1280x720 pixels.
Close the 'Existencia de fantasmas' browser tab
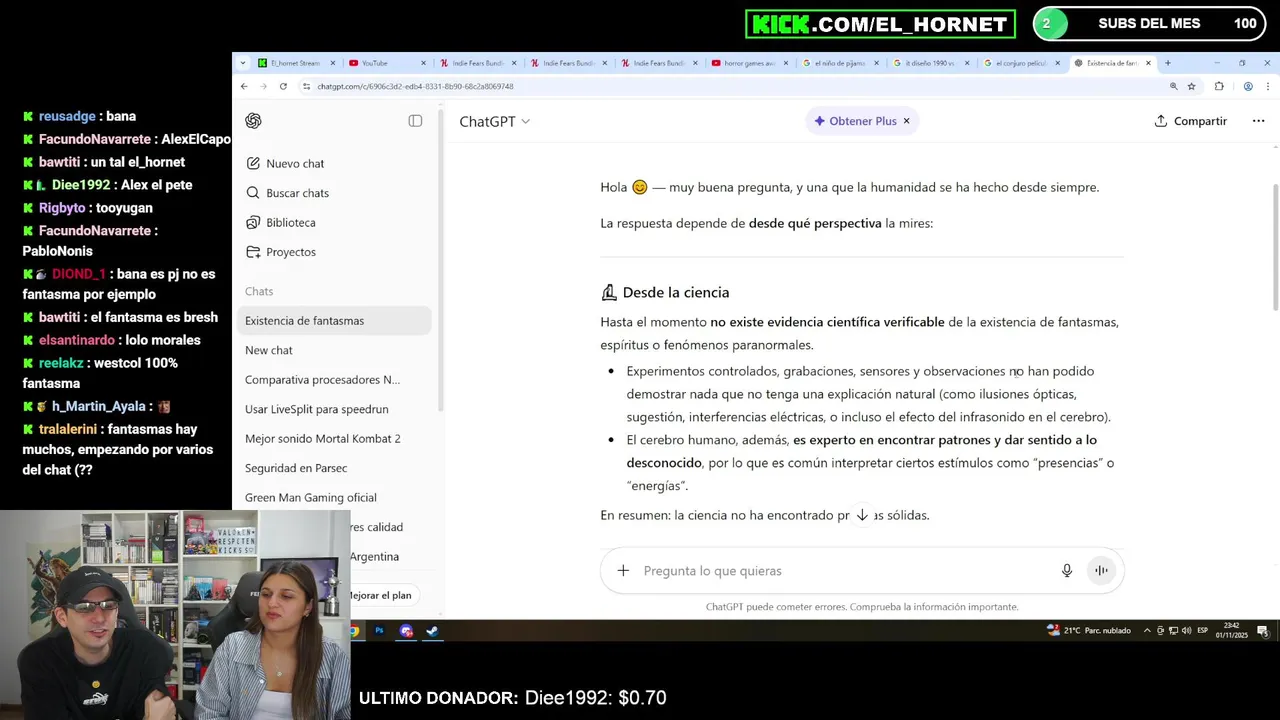click(1148, 63)
